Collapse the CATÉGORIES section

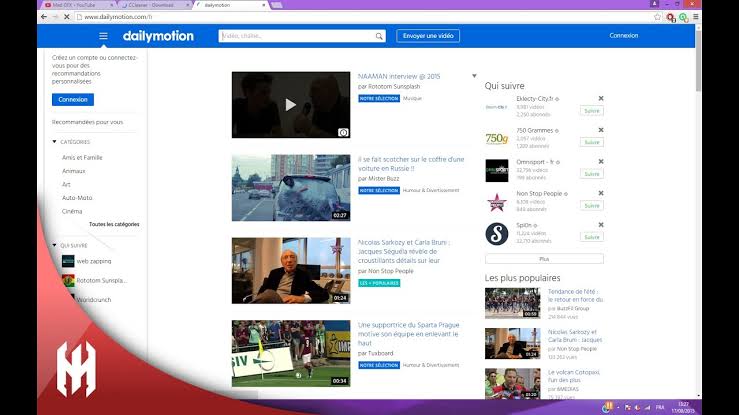pos(54,141)
